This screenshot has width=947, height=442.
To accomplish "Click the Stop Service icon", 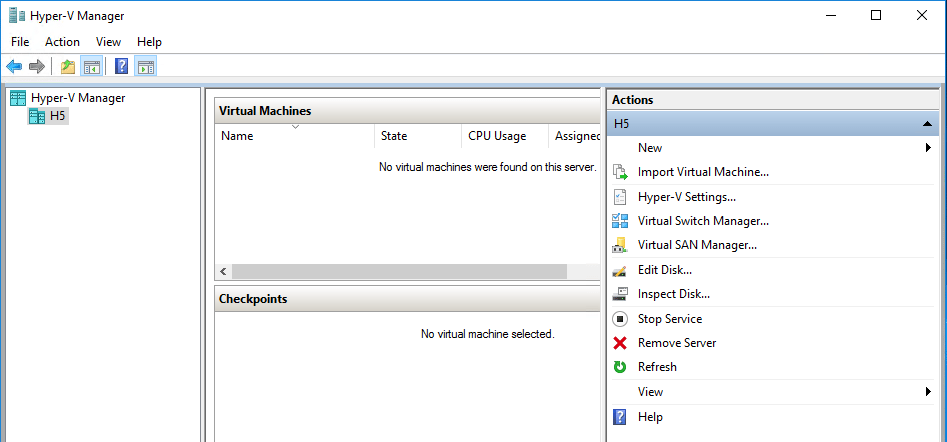I will click(620, 319).
